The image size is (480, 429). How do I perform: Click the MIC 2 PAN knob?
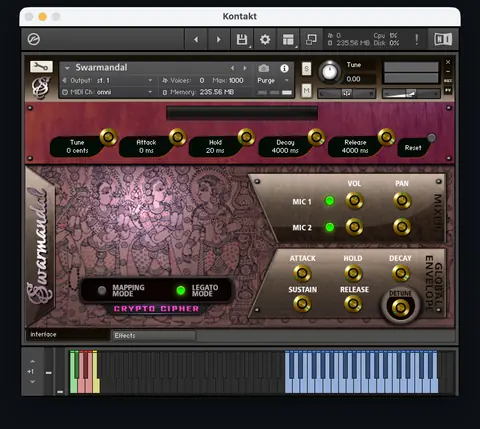tap(402, 227)
